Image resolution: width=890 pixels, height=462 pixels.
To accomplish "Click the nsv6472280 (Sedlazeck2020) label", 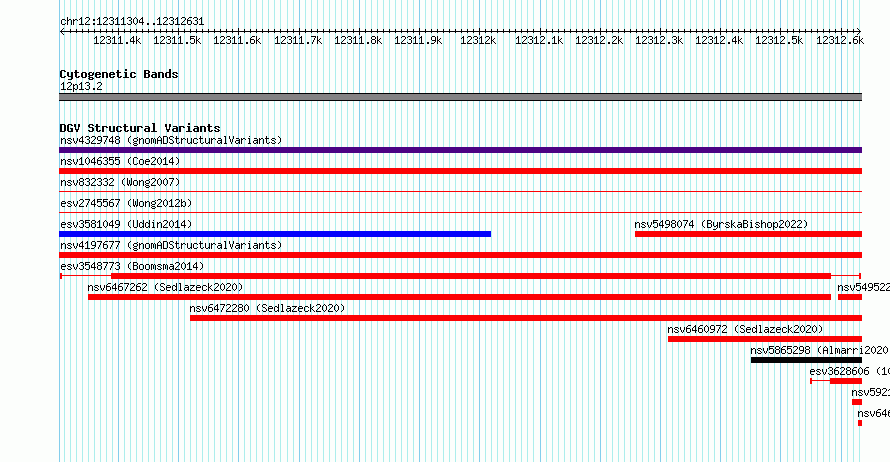I will point(267,308).
